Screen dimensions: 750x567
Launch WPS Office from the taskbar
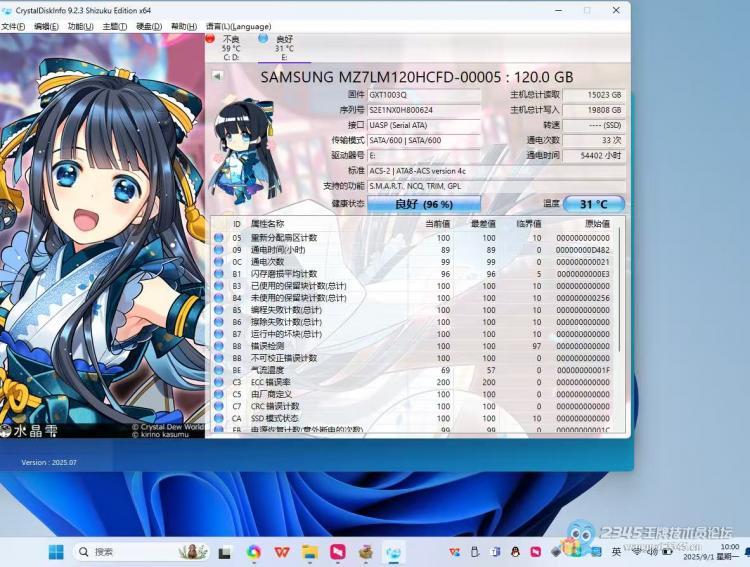[282, 553]
